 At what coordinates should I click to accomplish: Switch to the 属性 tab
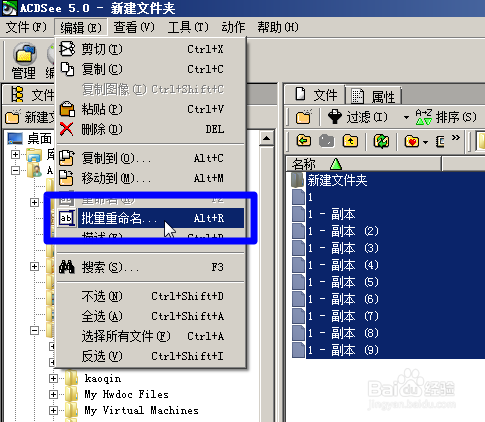(x=373, y=96)
